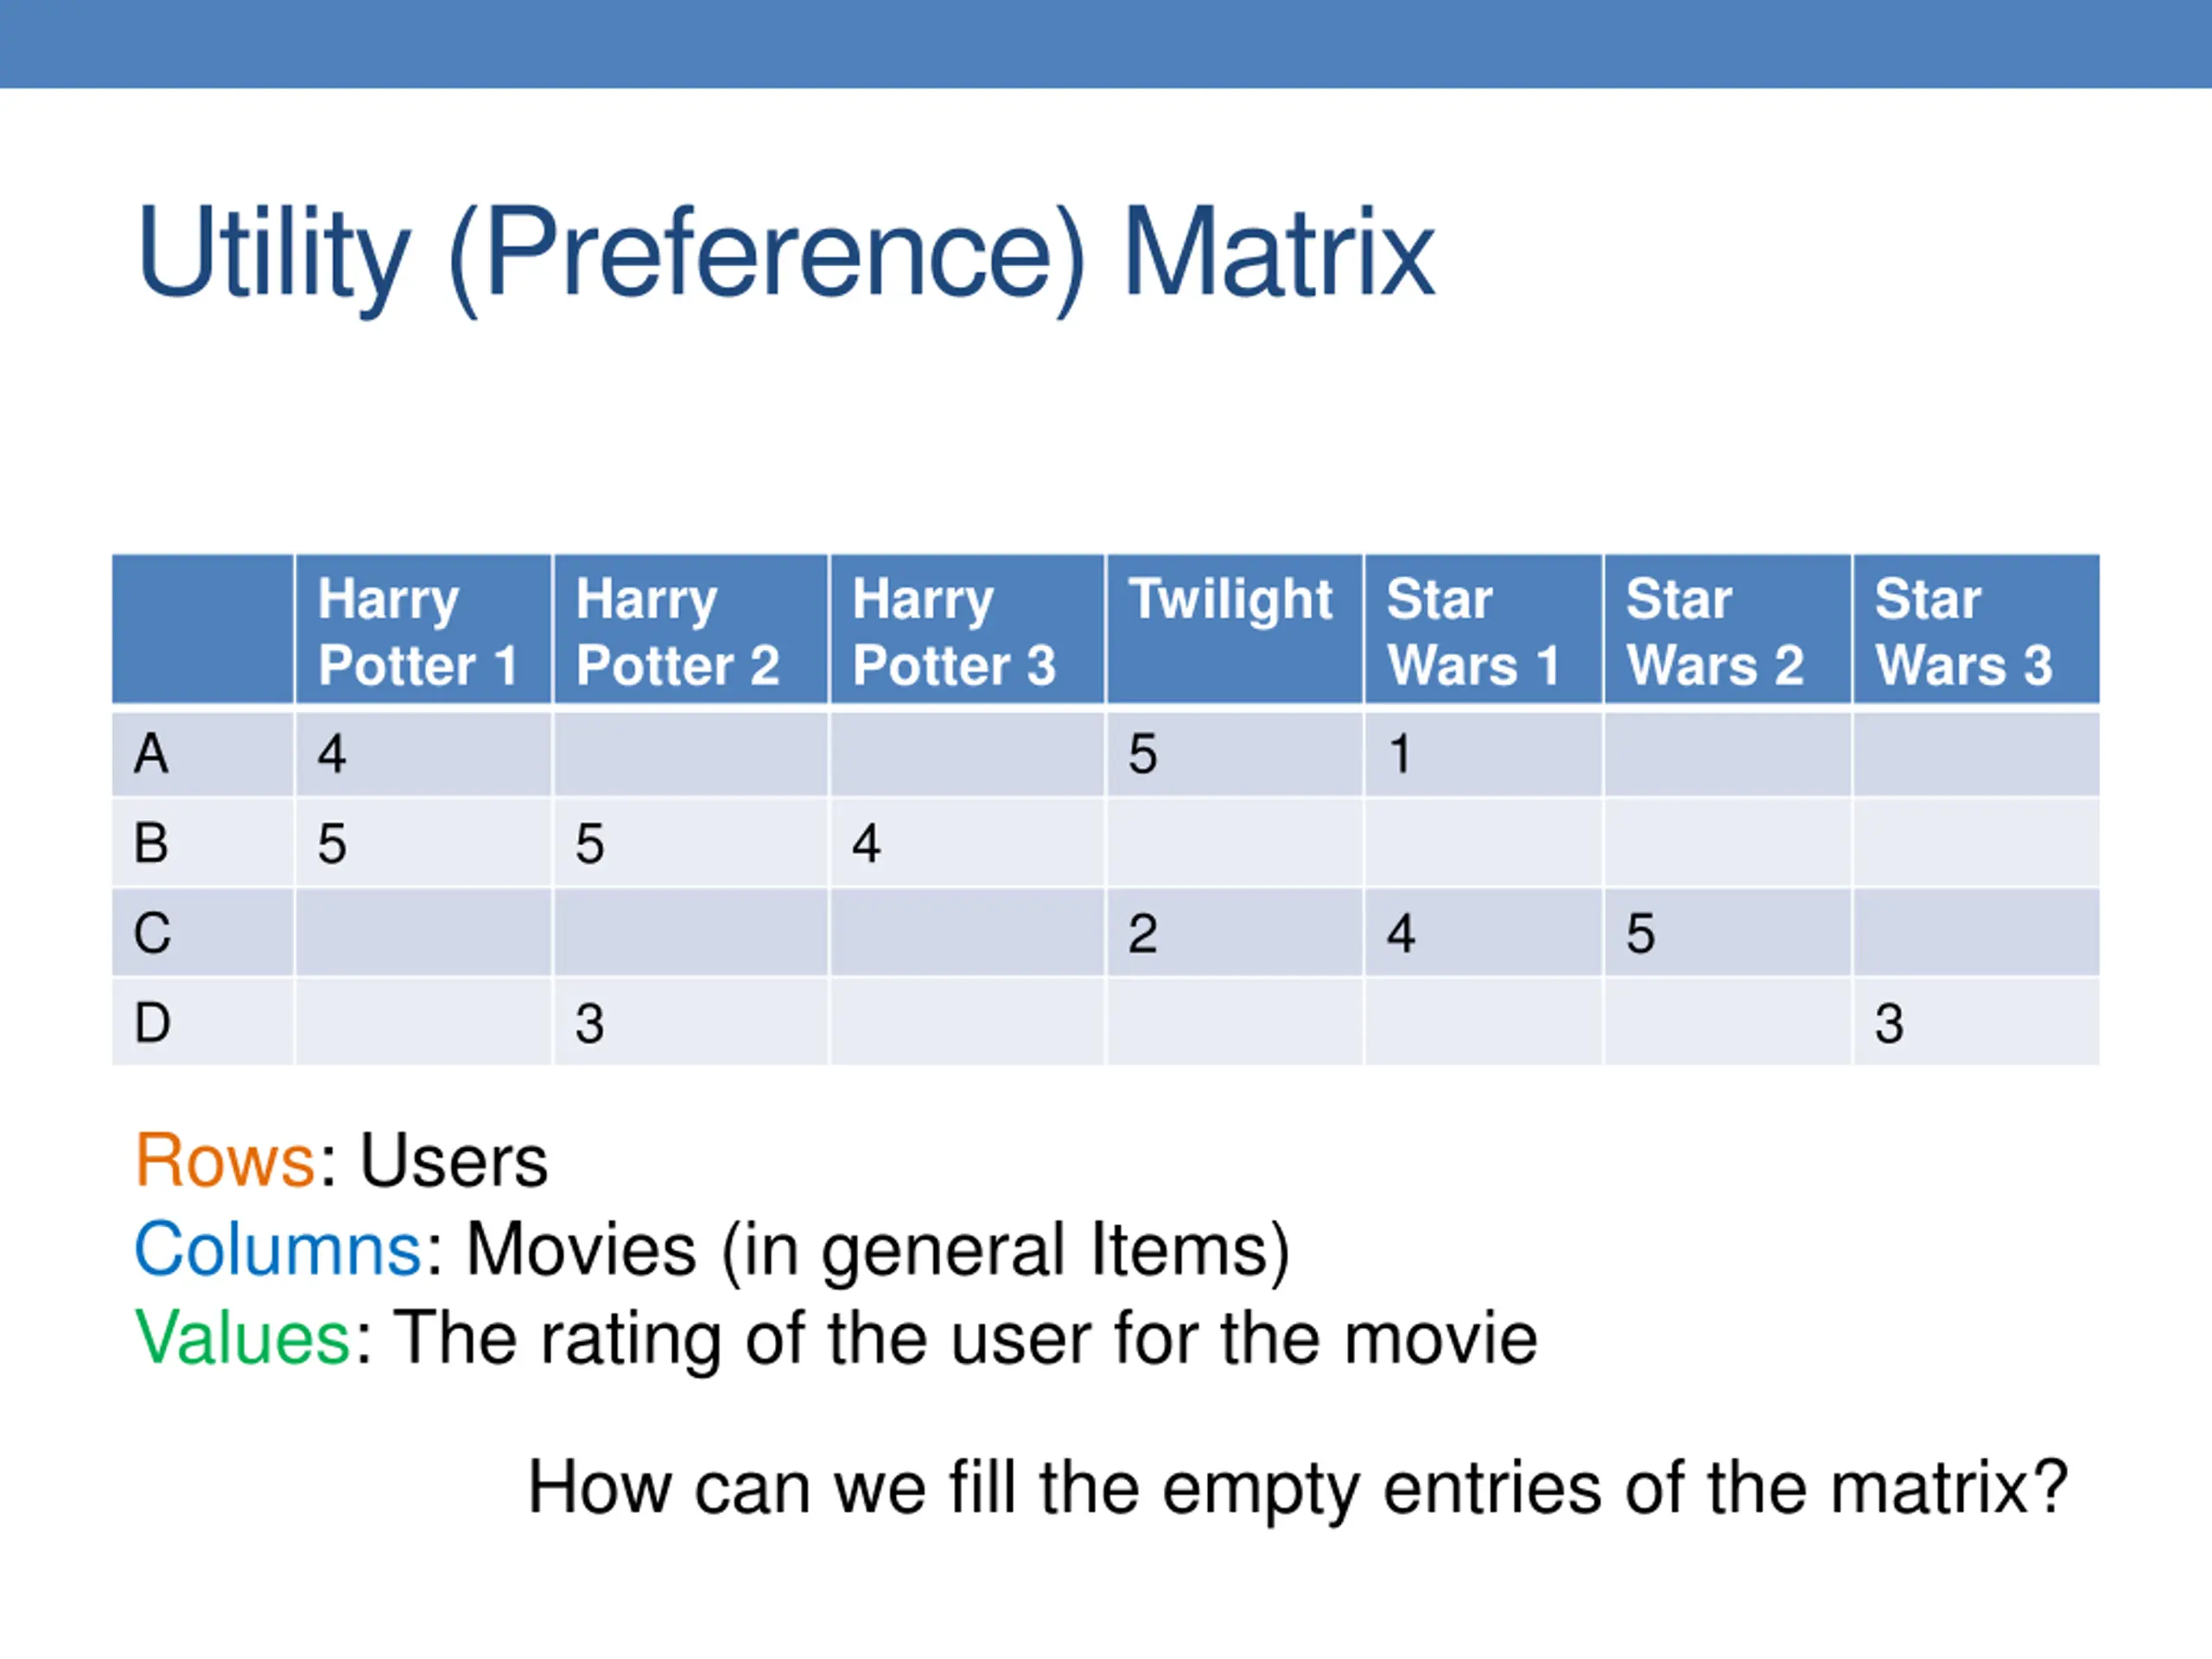Image resolution: width=2212 pixels, height=1659 pixels.
Task: Click the orange word Rows
Action: point(226,1161)
